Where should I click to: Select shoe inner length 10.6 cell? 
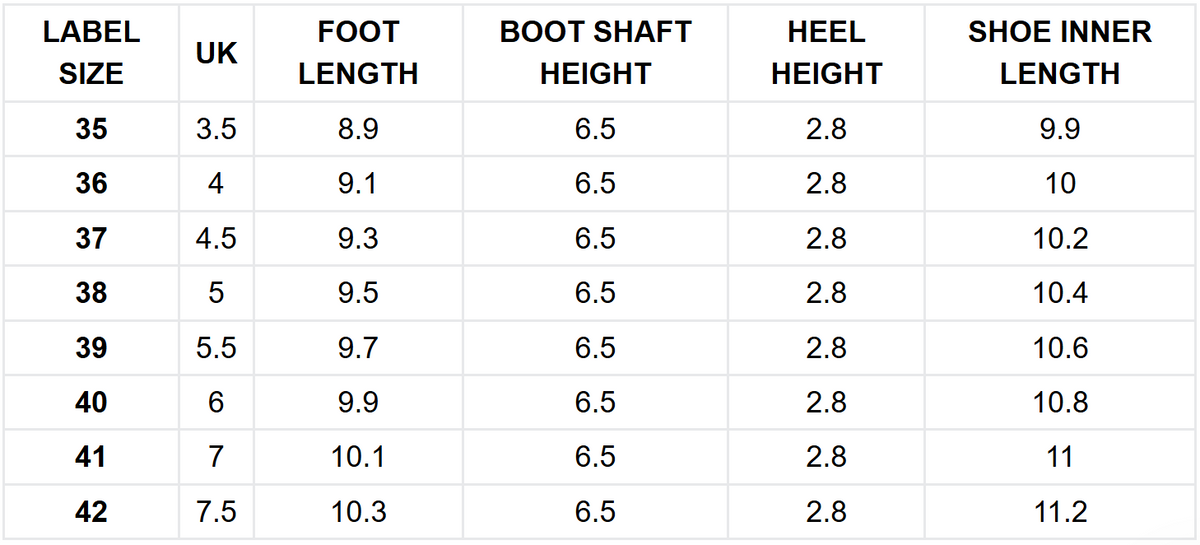1059,348
